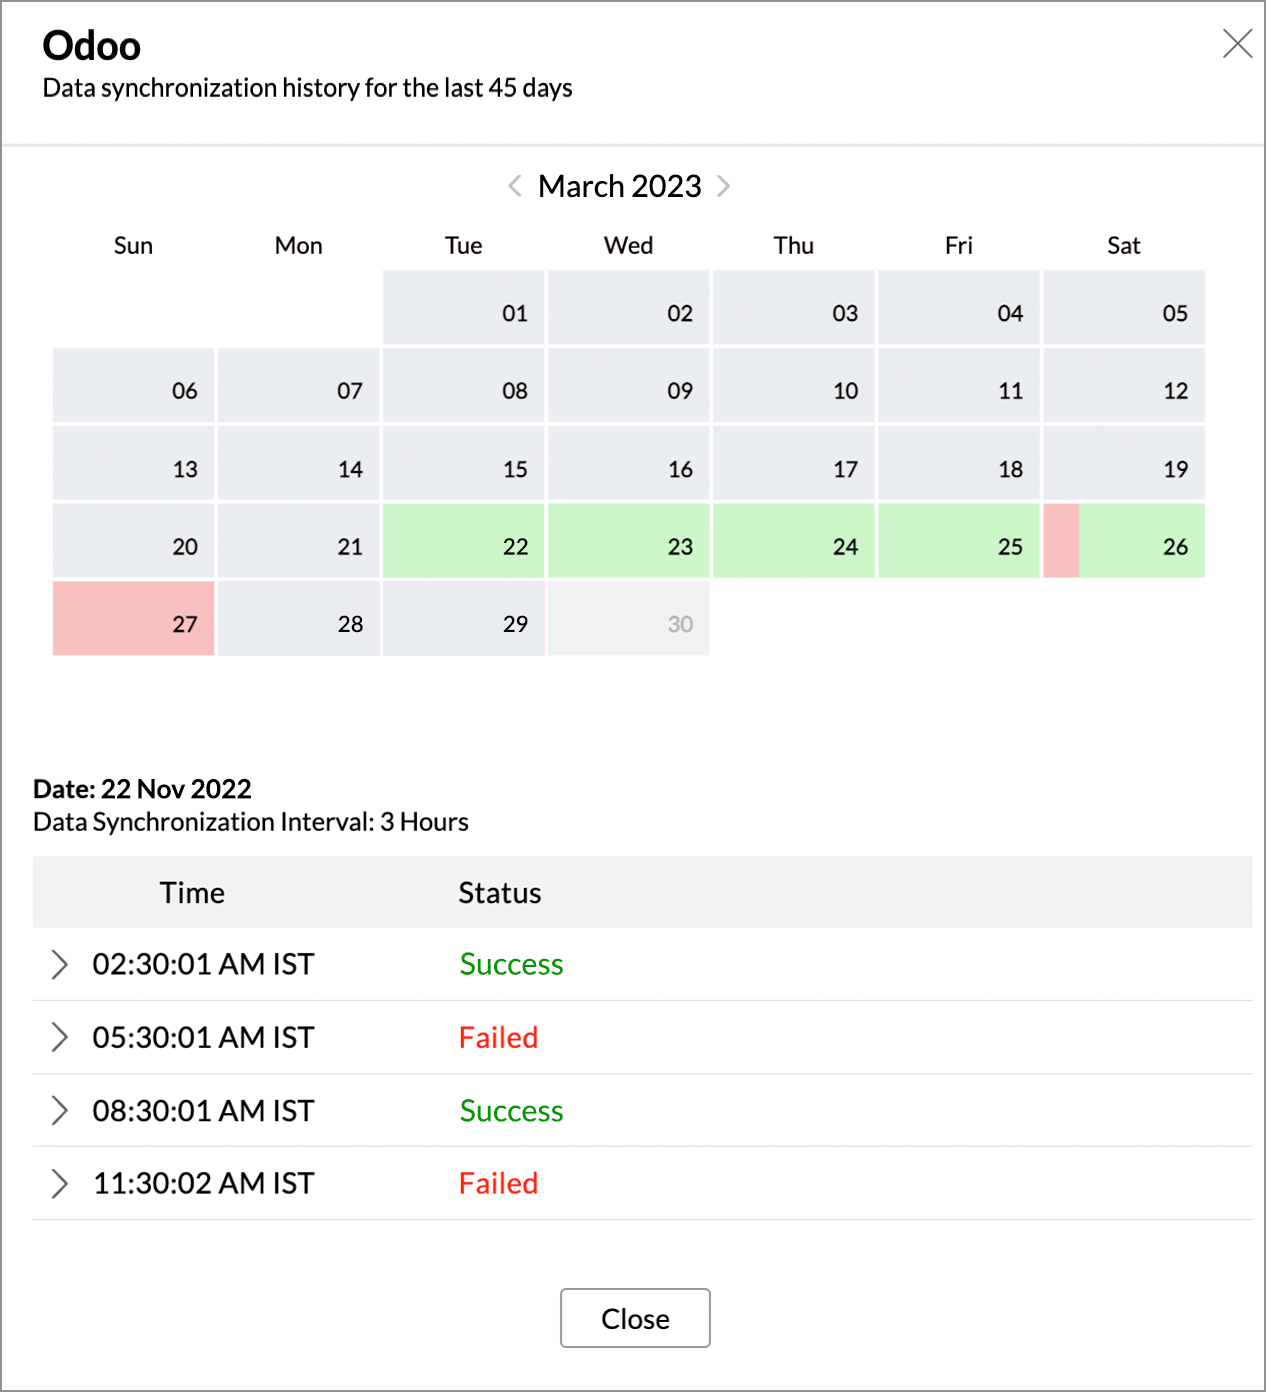Select day 26 on the calendar
The width and height of the screenshot is (1266, 1392).
(x=1142, y=541)
